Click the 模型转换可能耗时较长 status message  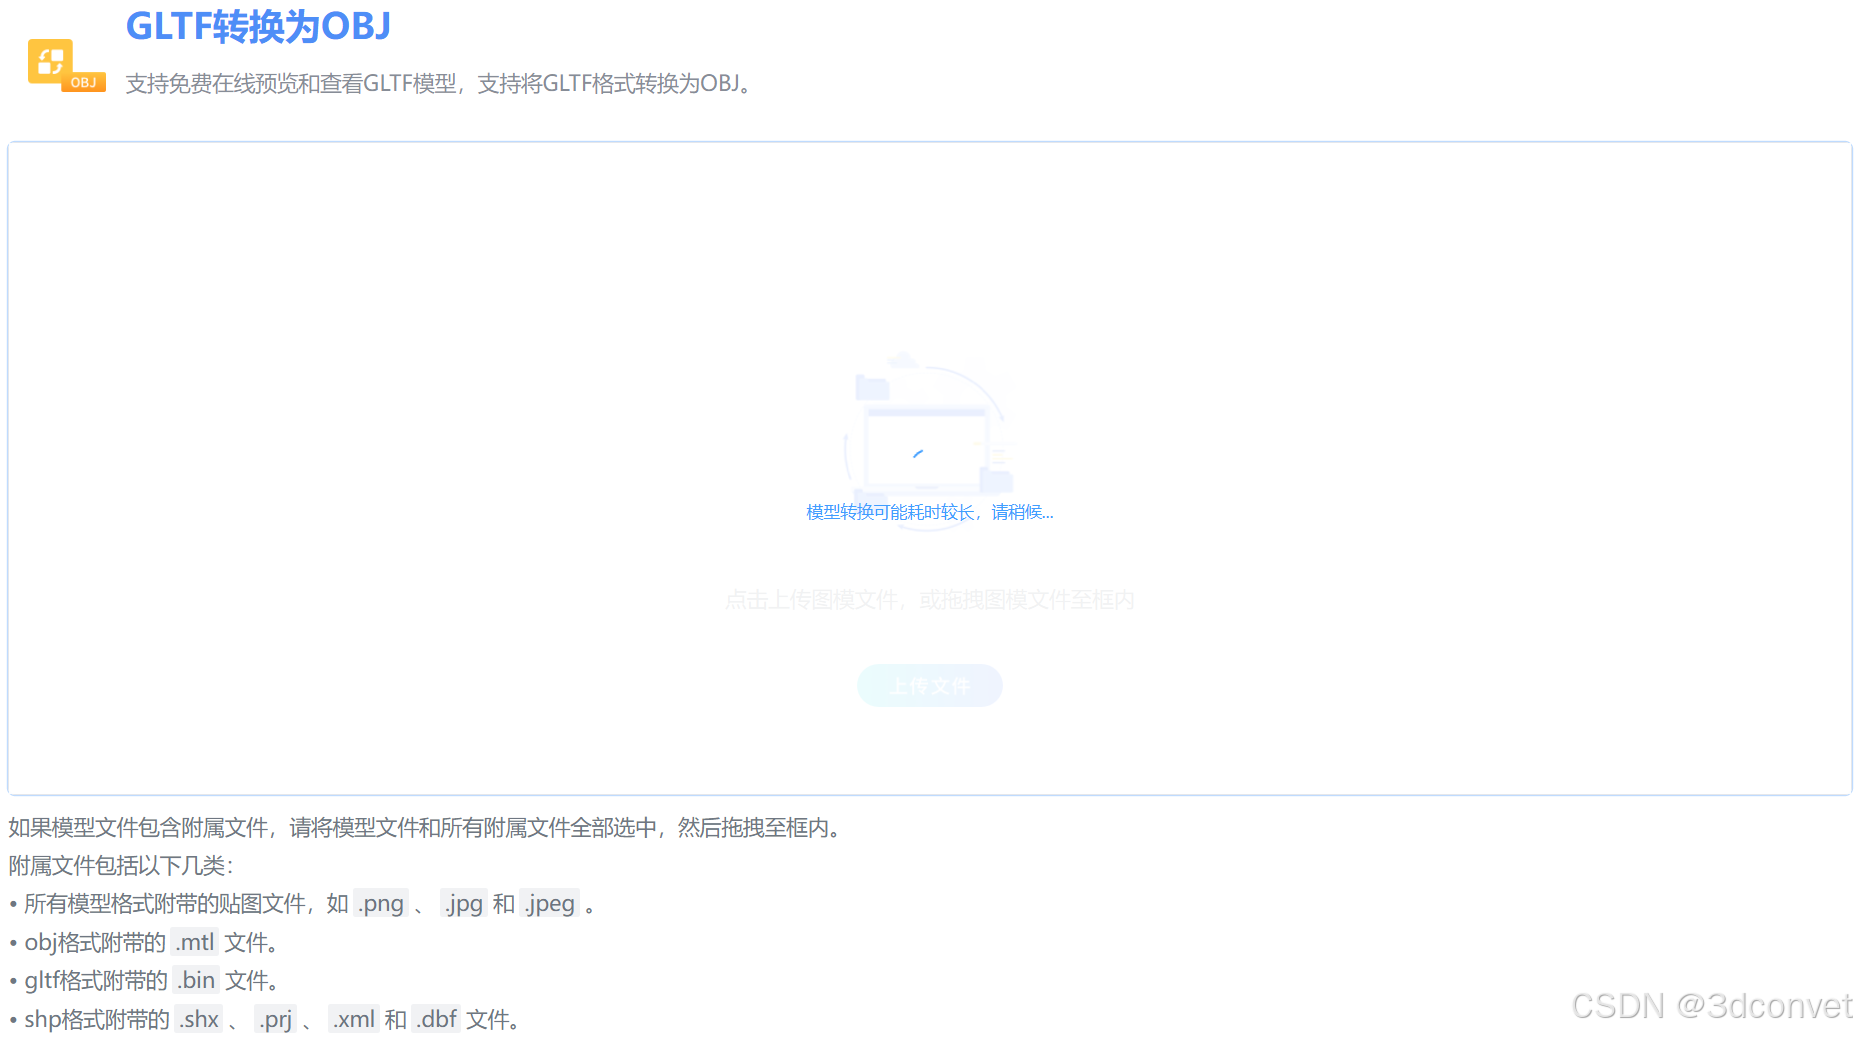pyautogui.click(x=929, y=511)
